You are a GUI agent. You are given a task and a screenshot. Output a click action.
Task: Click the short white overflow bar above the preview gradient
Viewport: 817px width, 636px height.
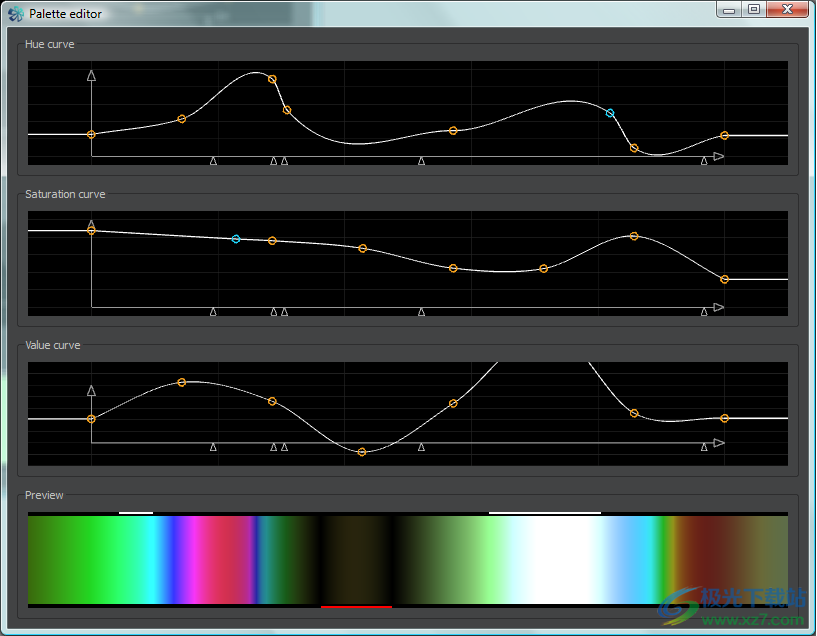coord(136,513)
